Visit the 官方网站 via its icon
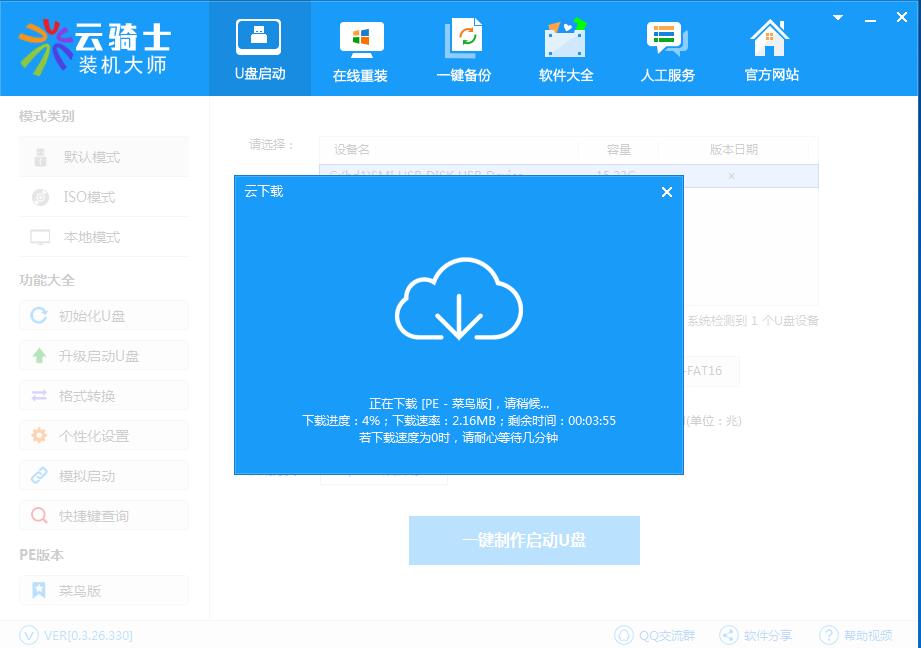 (x=769, y=47)
